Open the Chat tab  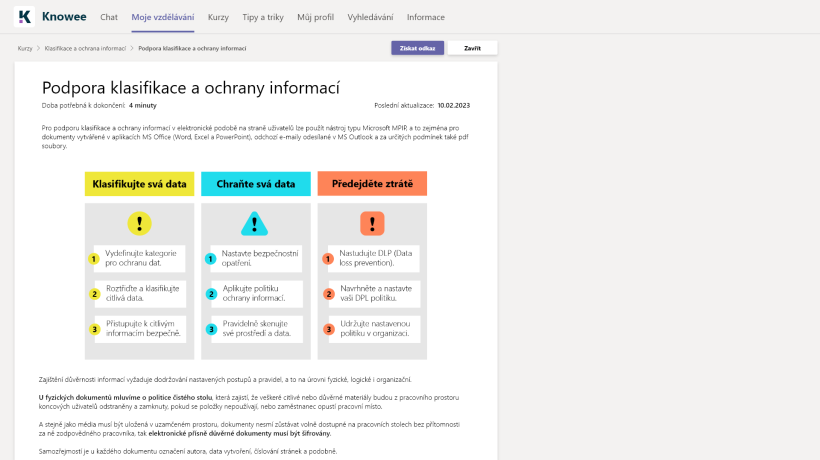(109, 18)
